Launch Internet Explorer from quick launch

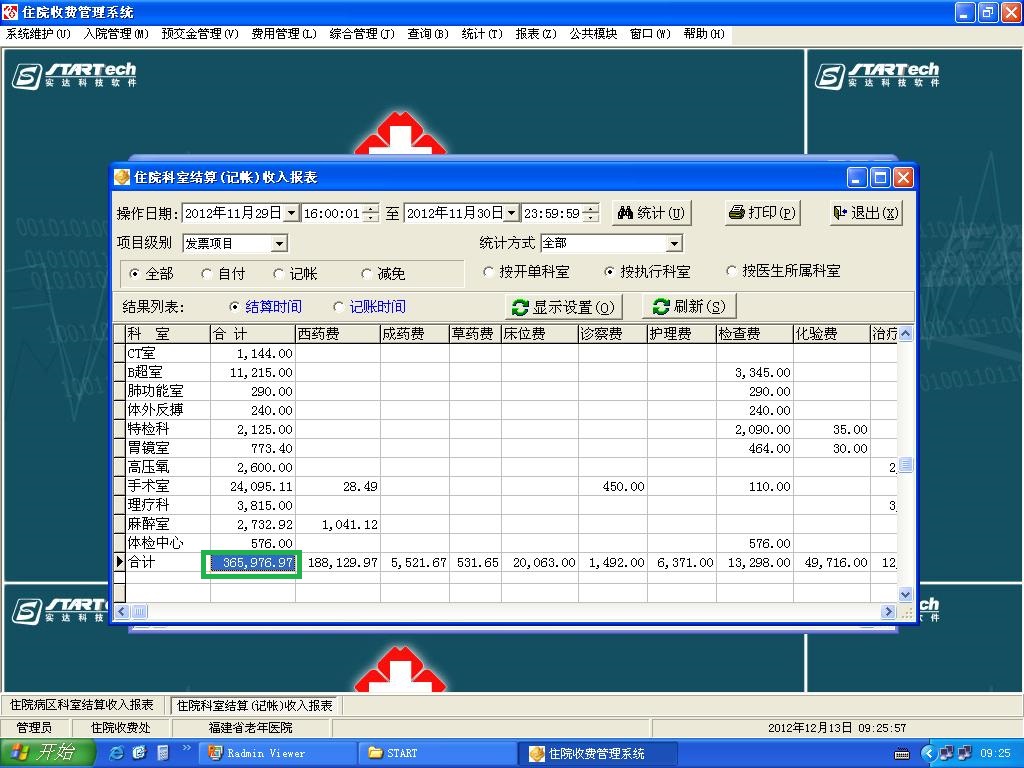pyautogui.click(x=116, y=753)
